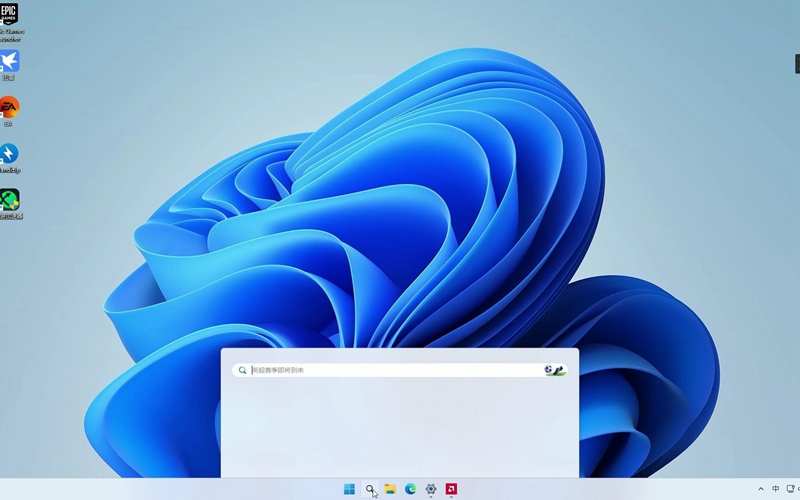800x500 pixels.
Task: Open the blue bird app desktop shortcut
Action: tap(9, 61)
